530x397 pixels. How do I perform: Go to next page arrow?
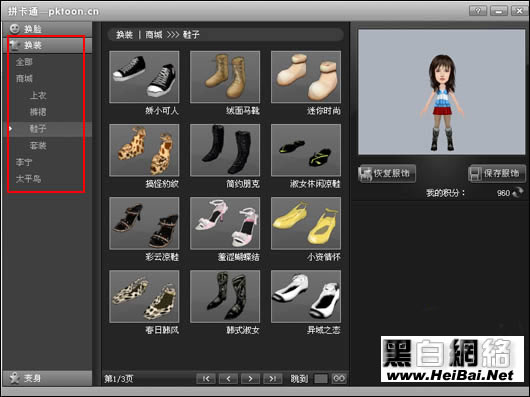click(x=250, y=379)
